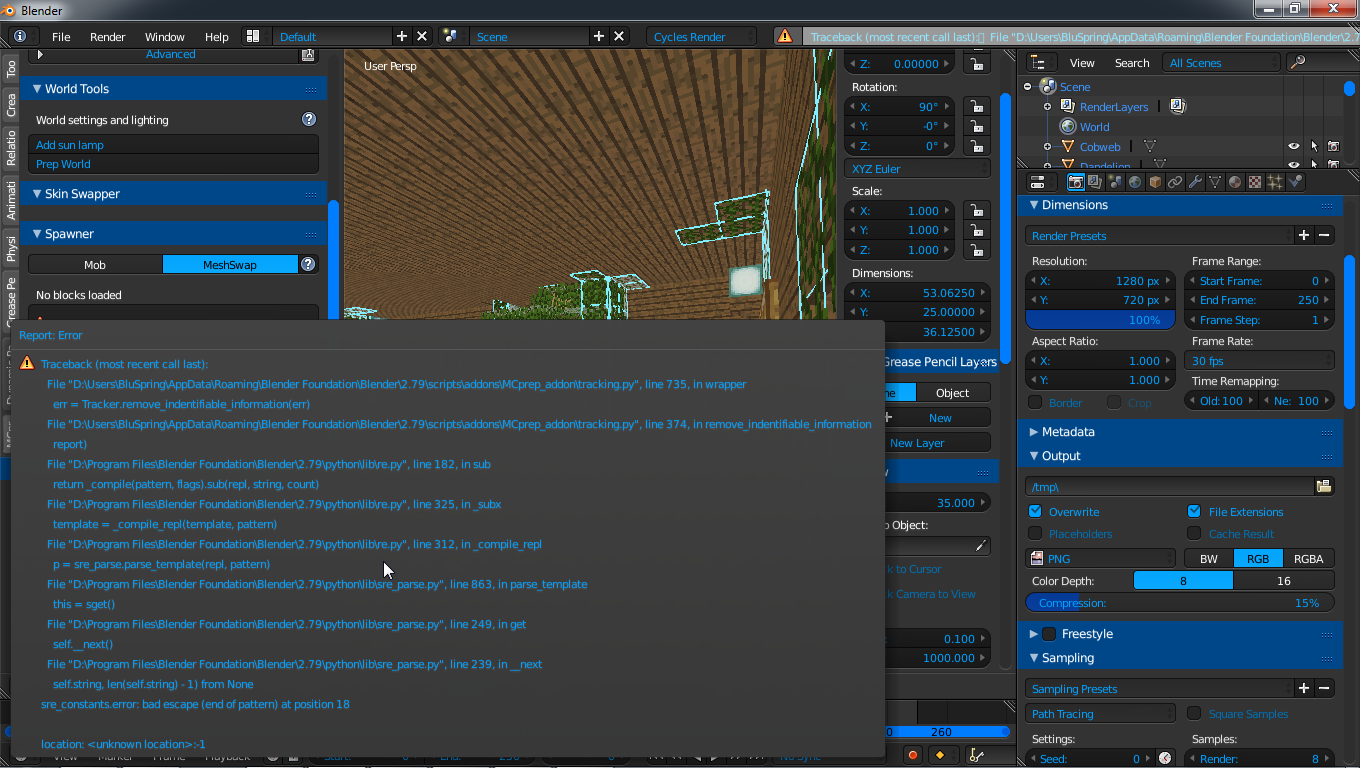This screenshot has height=768, width=1360.
Task: Click the resolution 100% percentage slider
Action: point(1100,320)
